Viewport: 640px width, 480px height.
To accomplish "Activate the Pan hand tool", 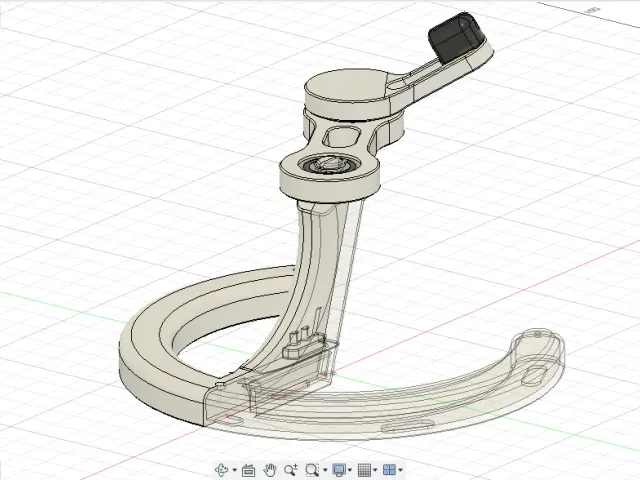I will pos(270,470).
